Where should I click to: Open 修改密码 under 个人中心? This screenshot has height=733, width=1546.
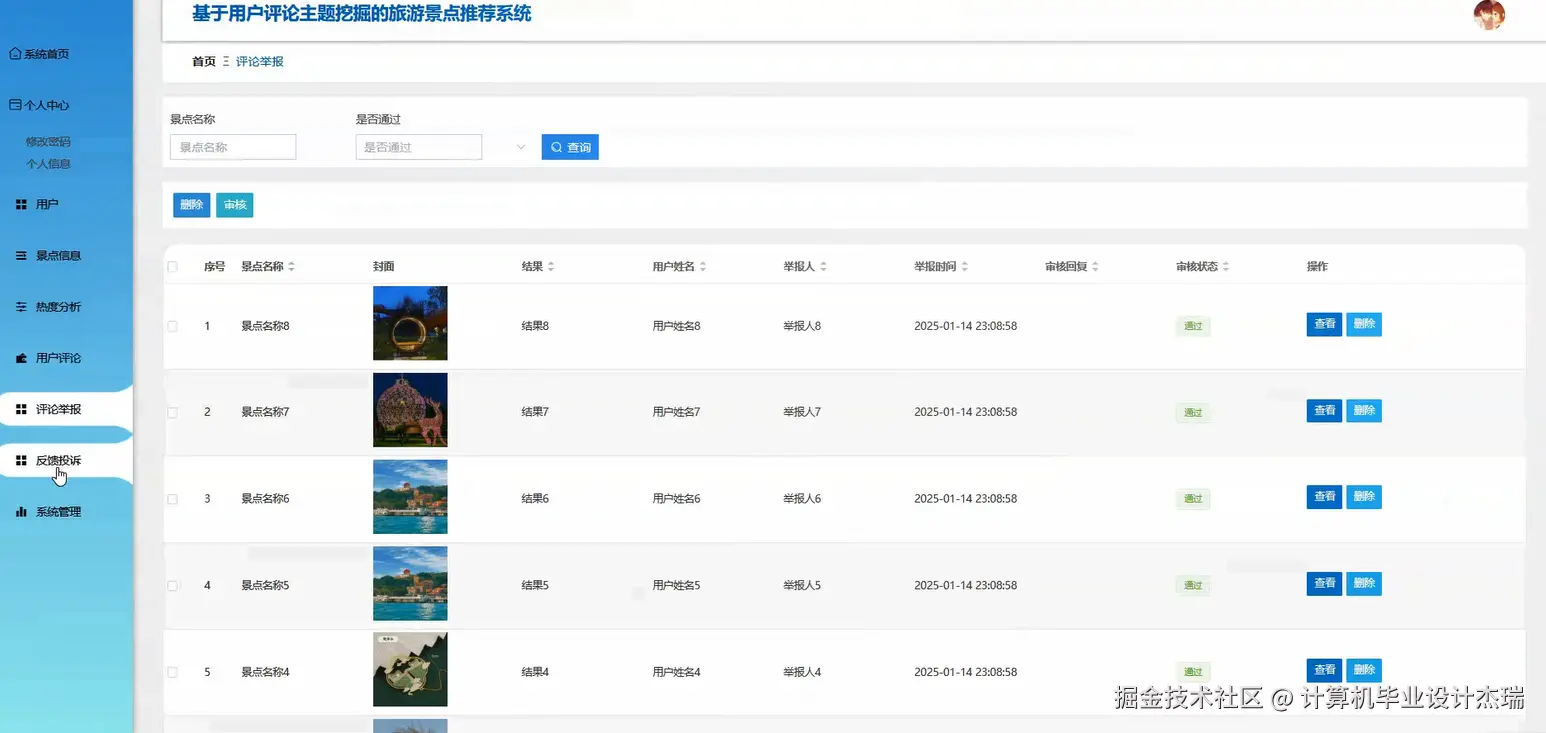[x=48, y=142]
